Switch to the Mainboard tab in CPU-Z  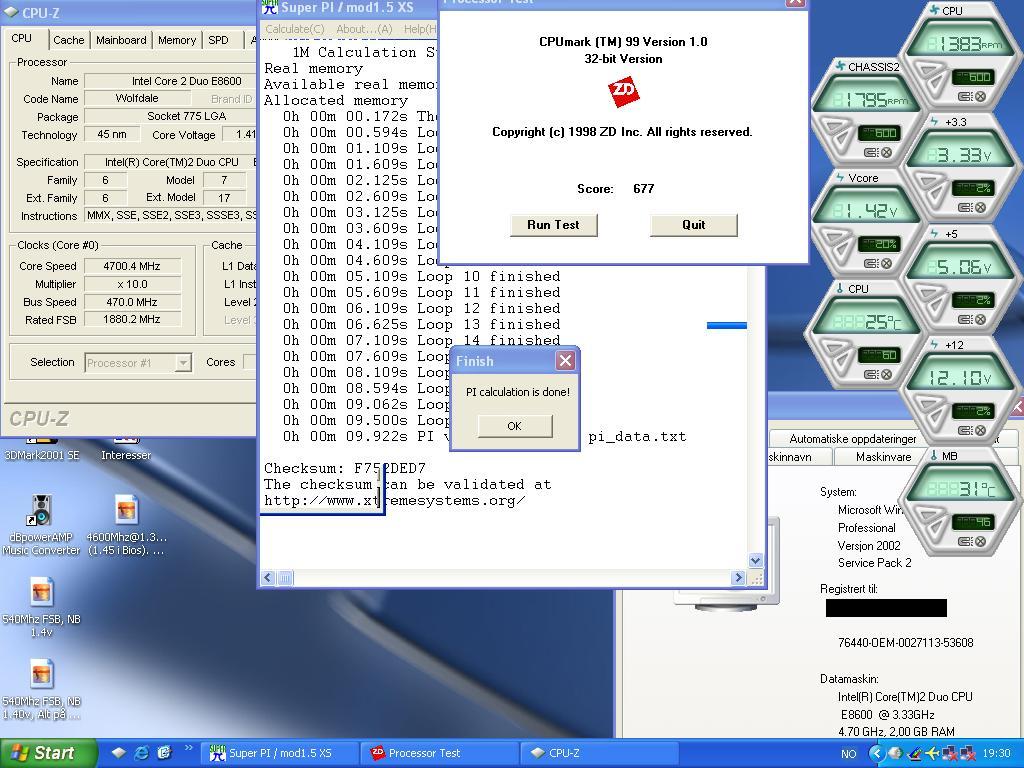tap(121, 40)
